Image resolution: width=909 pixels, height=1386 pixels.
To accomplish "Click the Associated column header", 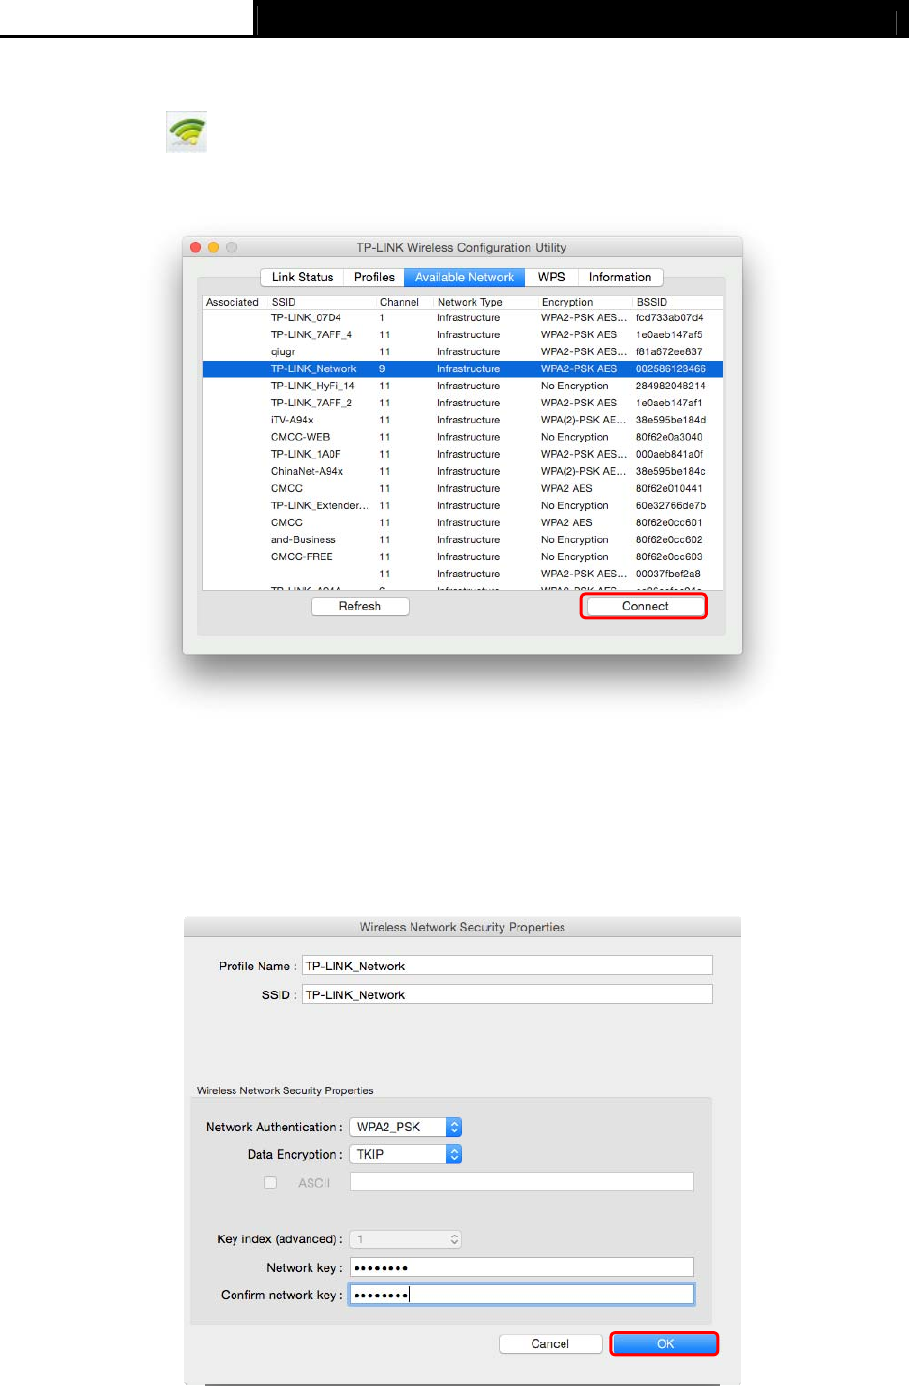I will point(232,302).
